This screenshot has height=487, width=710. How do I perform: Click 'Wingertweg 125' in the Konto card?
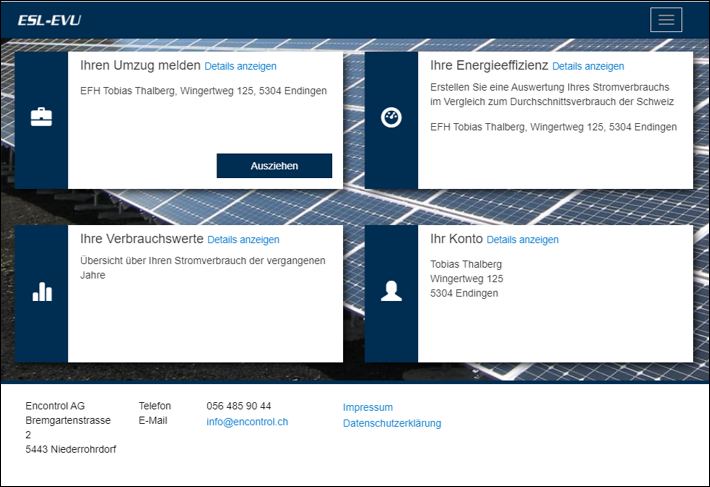click(x=467, y=278)
